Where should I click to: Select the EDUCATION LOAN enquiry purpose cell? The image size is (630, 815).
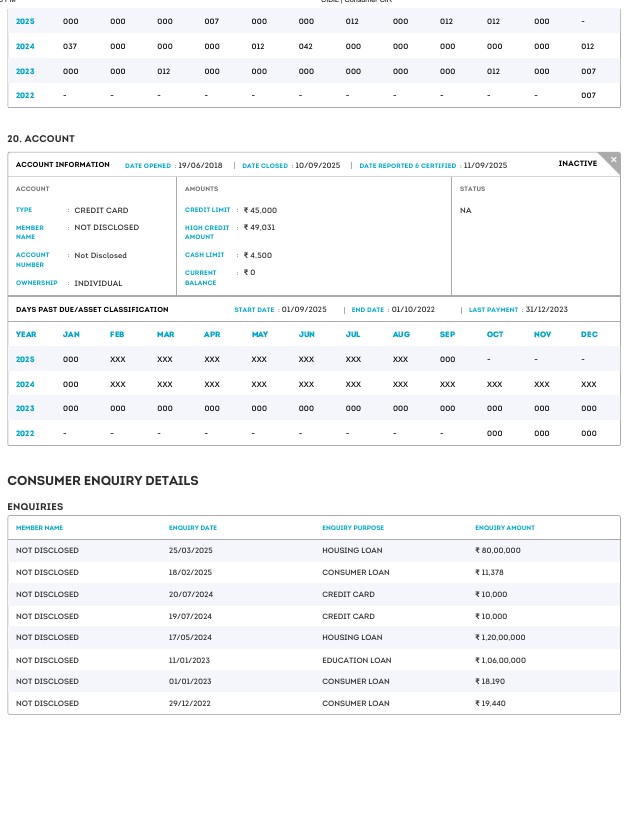click(x=356, y=660)
